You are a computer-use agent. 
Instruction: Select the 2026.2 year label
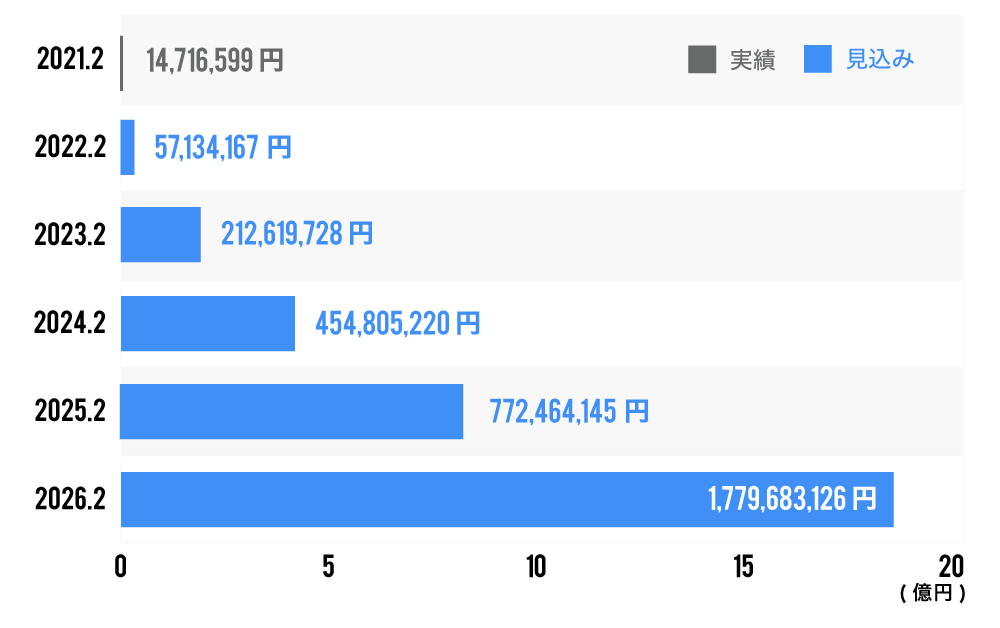tap(70, 499)
